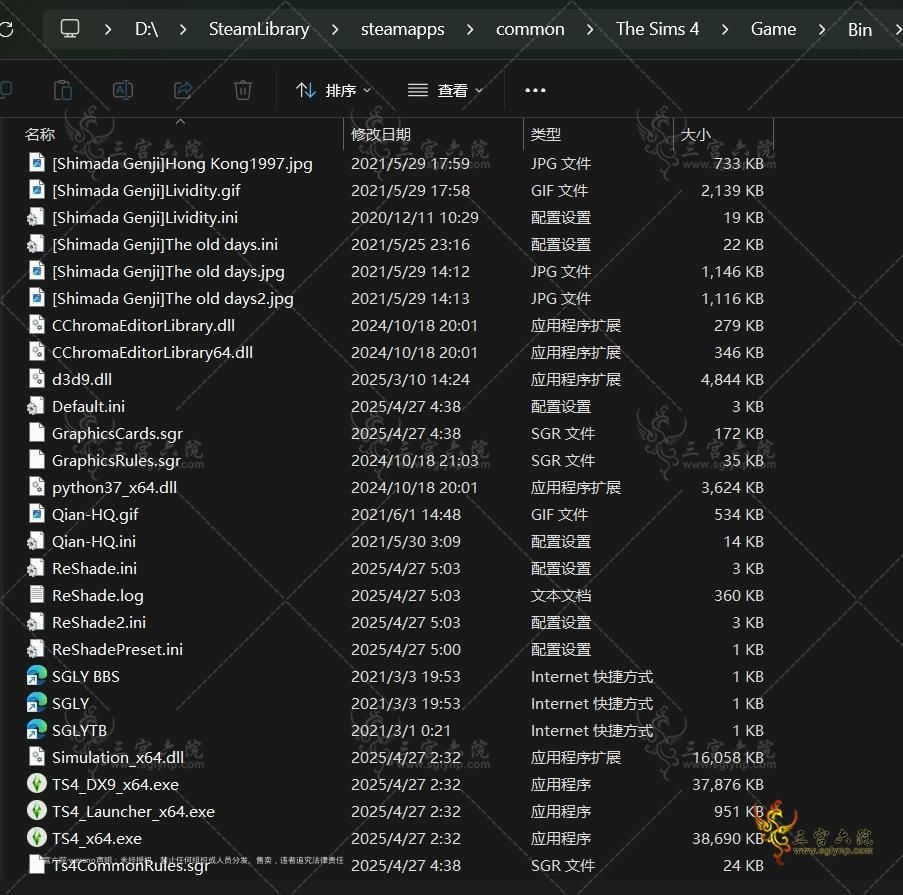The height and width of the screenshot is (895, 903).
Task: Navigate to The Sims 4 breadcrumb
Action: point(657,29)
